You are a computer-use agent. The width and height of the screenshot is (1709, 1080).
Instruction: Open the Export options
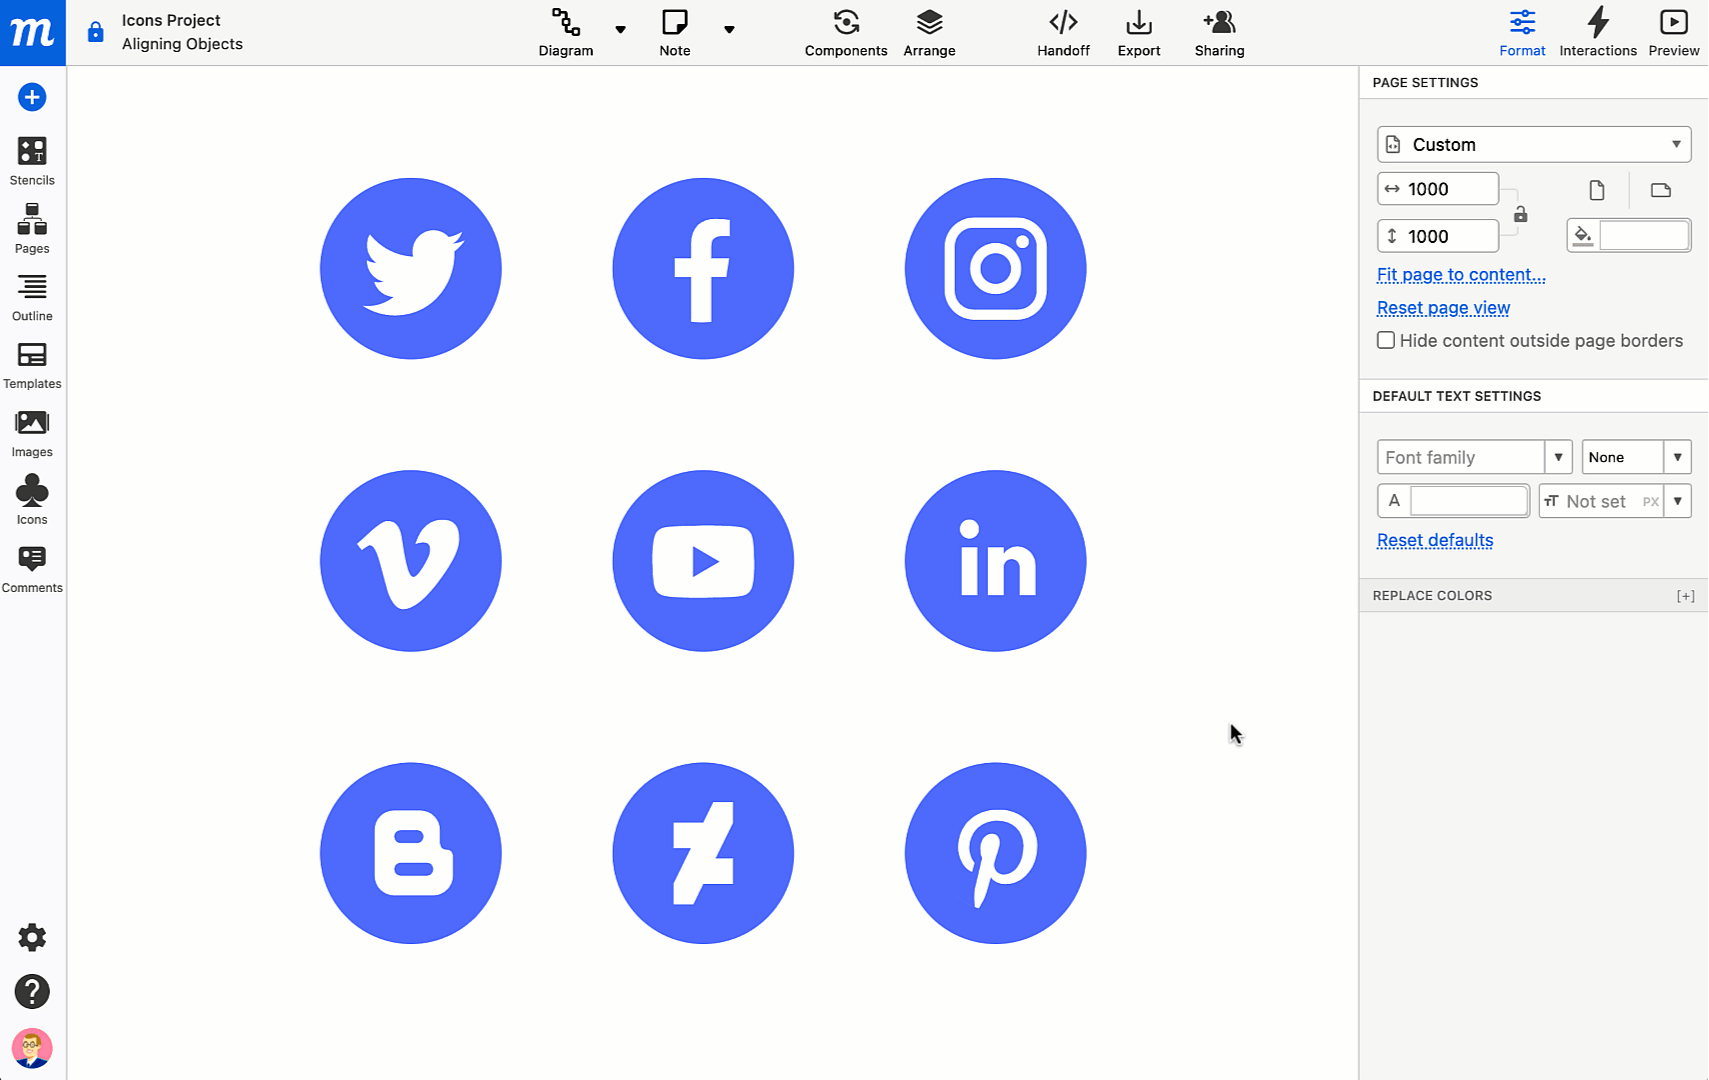point(1139,32)
